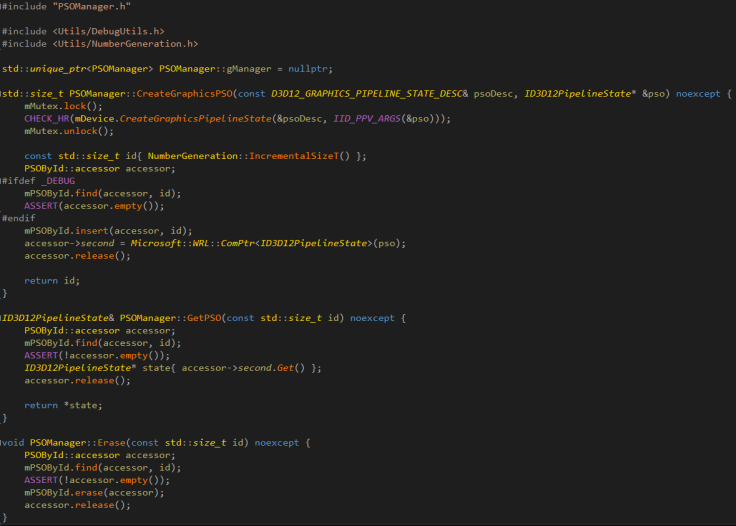This screenshot has height=526, width=736.
Task: Collapse the GetPSO function fold marker
Action: point(3,318)
